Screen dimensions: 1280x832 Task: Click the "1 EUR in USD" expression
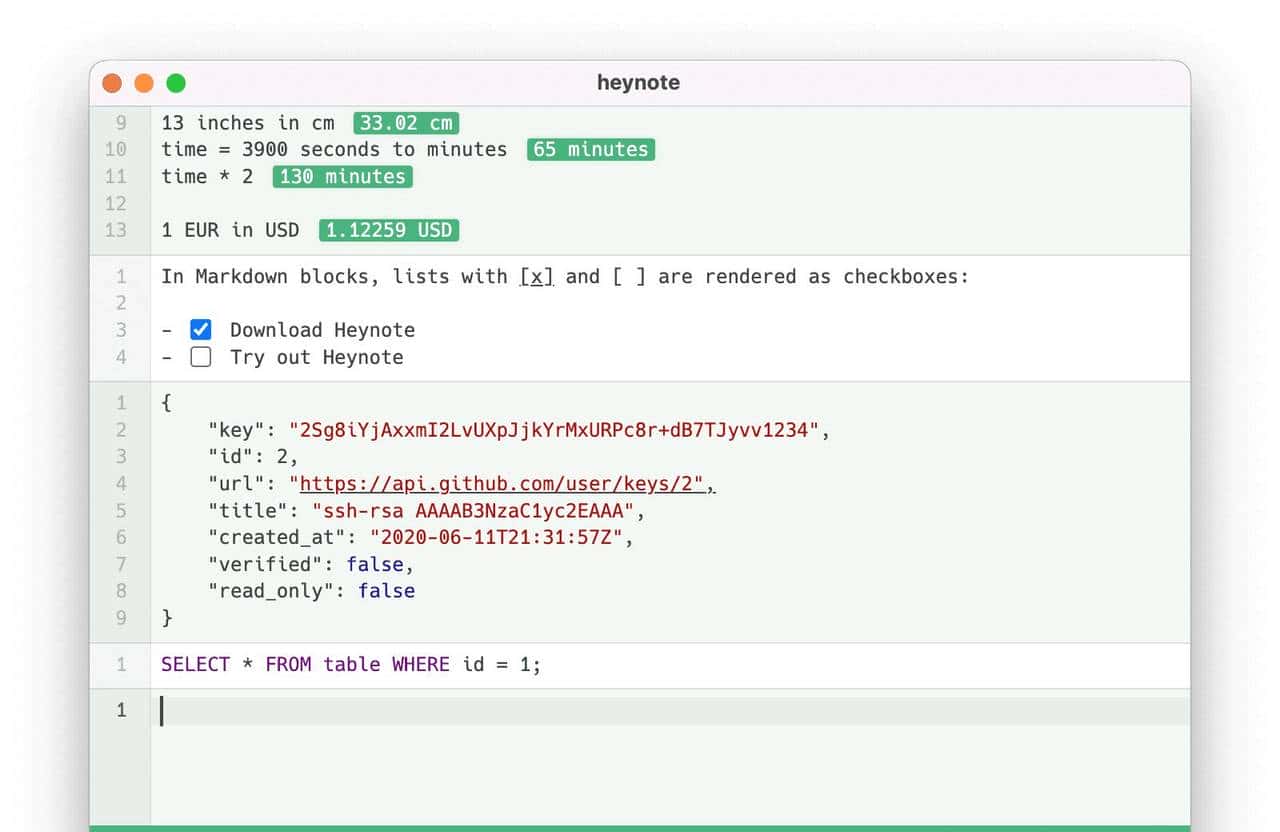click(230, 230)
